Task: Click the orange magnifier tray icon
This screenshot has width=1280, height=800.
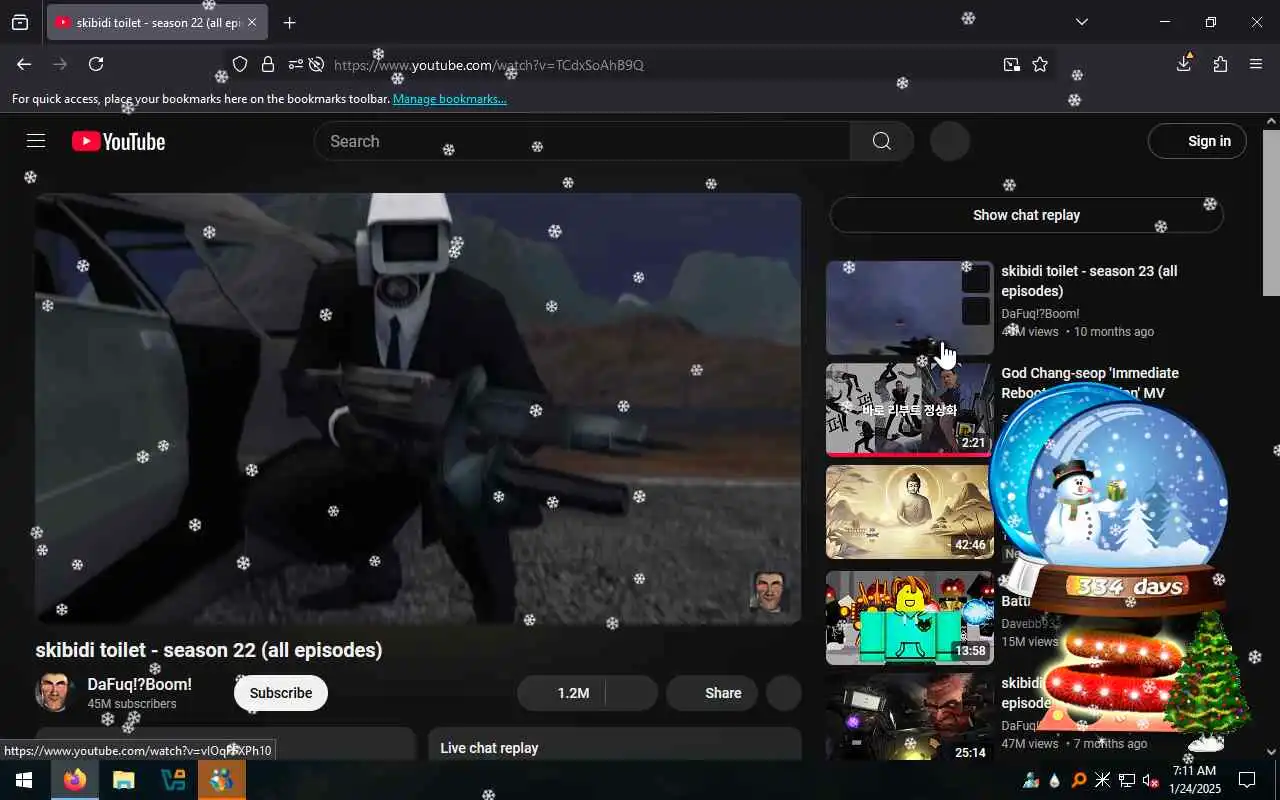Action: point(1079,780)
